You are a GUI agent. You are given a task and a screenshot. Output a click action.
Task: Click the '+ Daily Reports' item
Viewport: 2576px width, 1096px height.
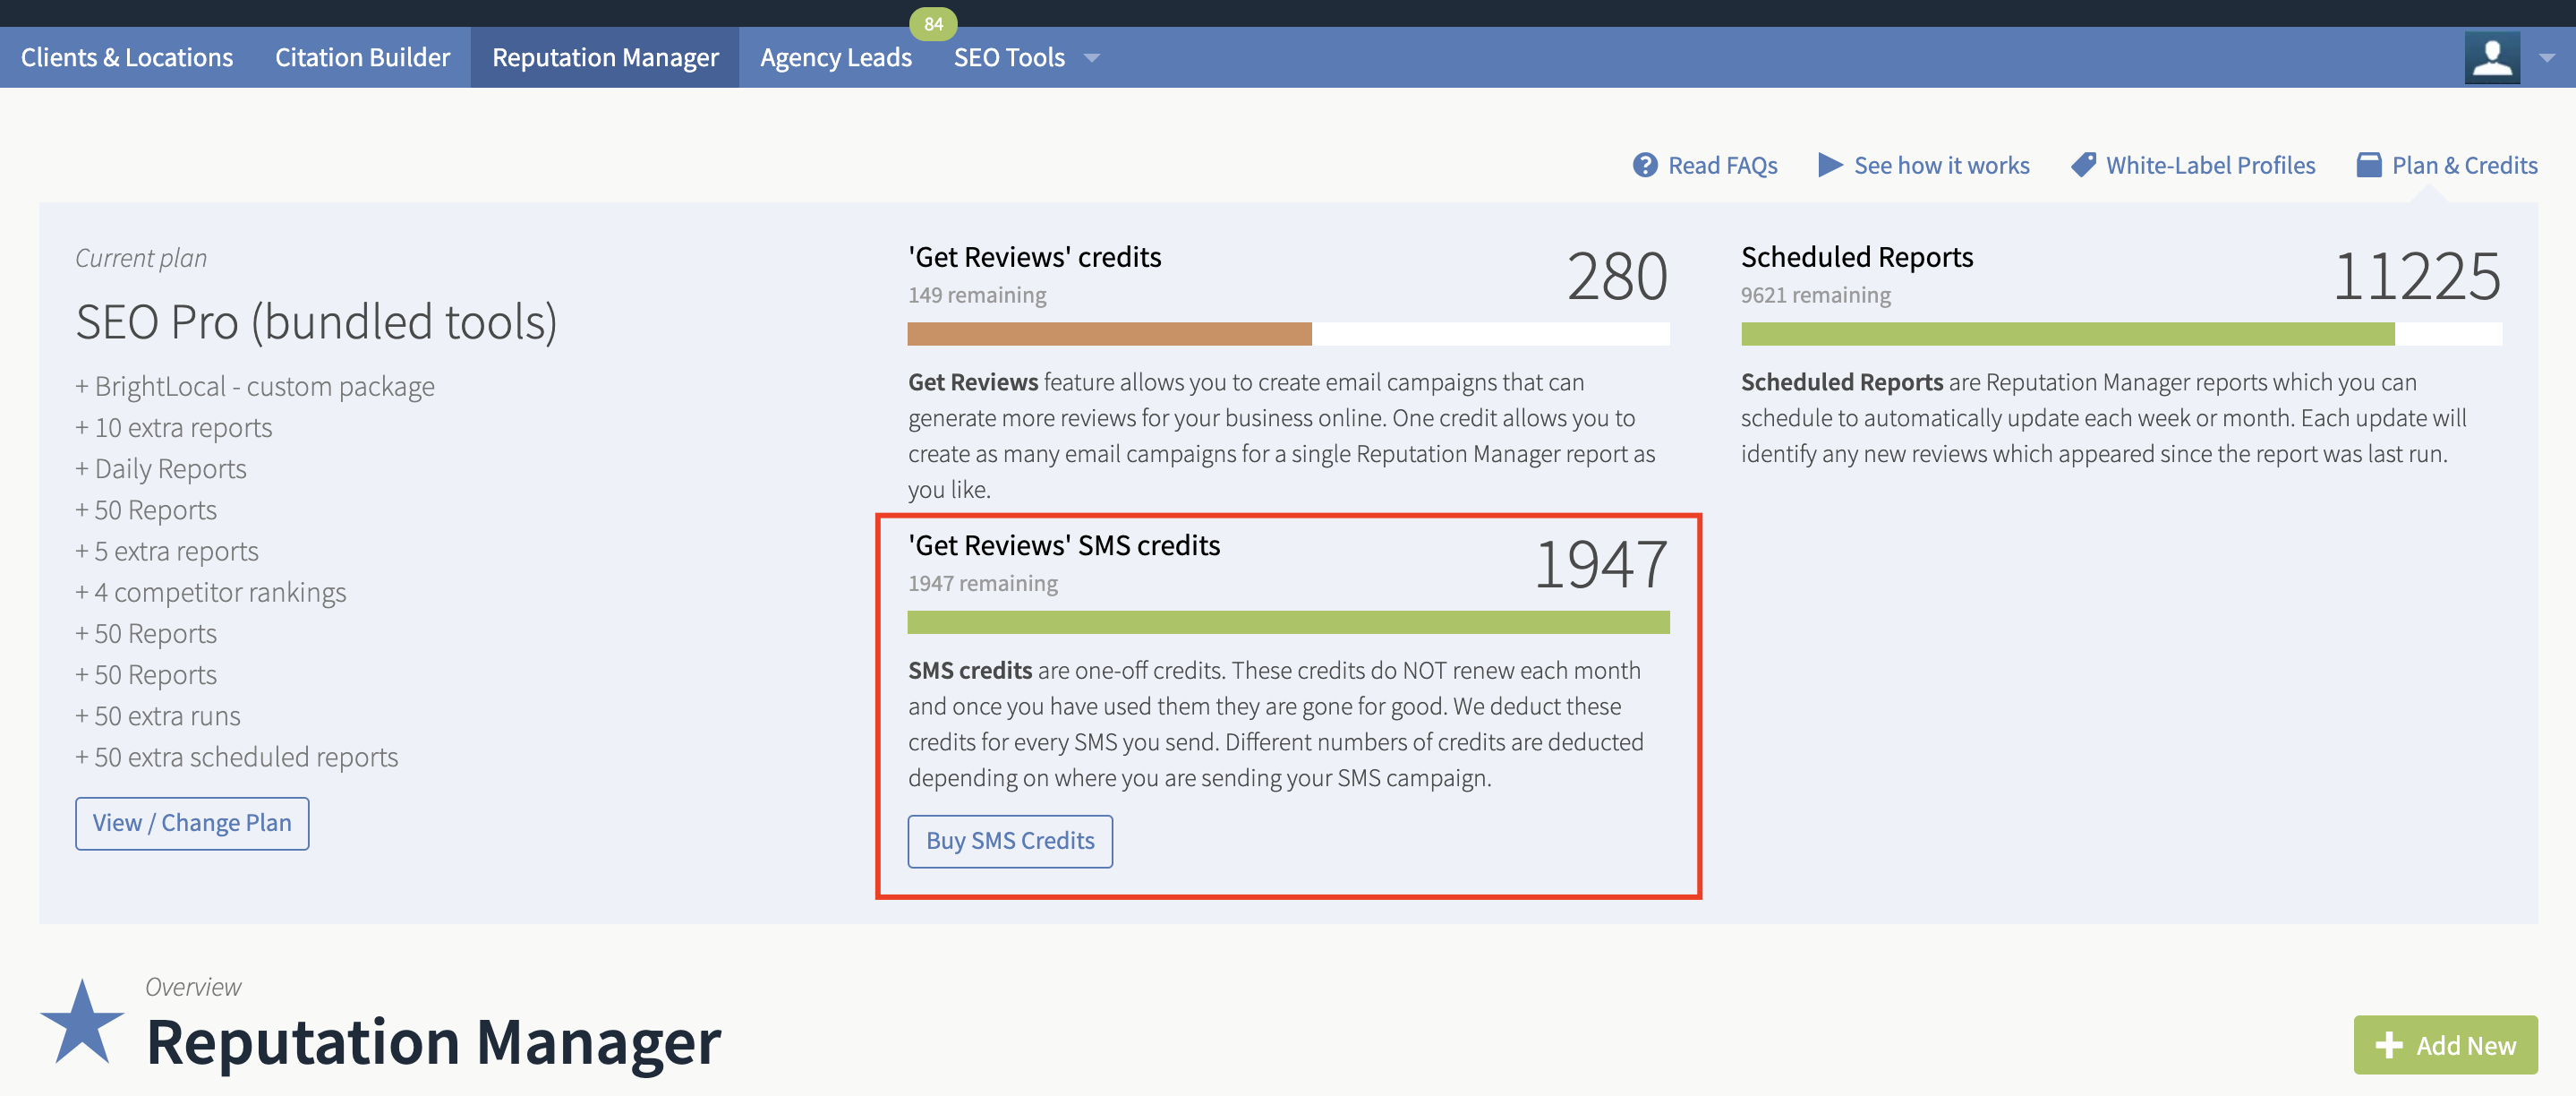[161, 469]
